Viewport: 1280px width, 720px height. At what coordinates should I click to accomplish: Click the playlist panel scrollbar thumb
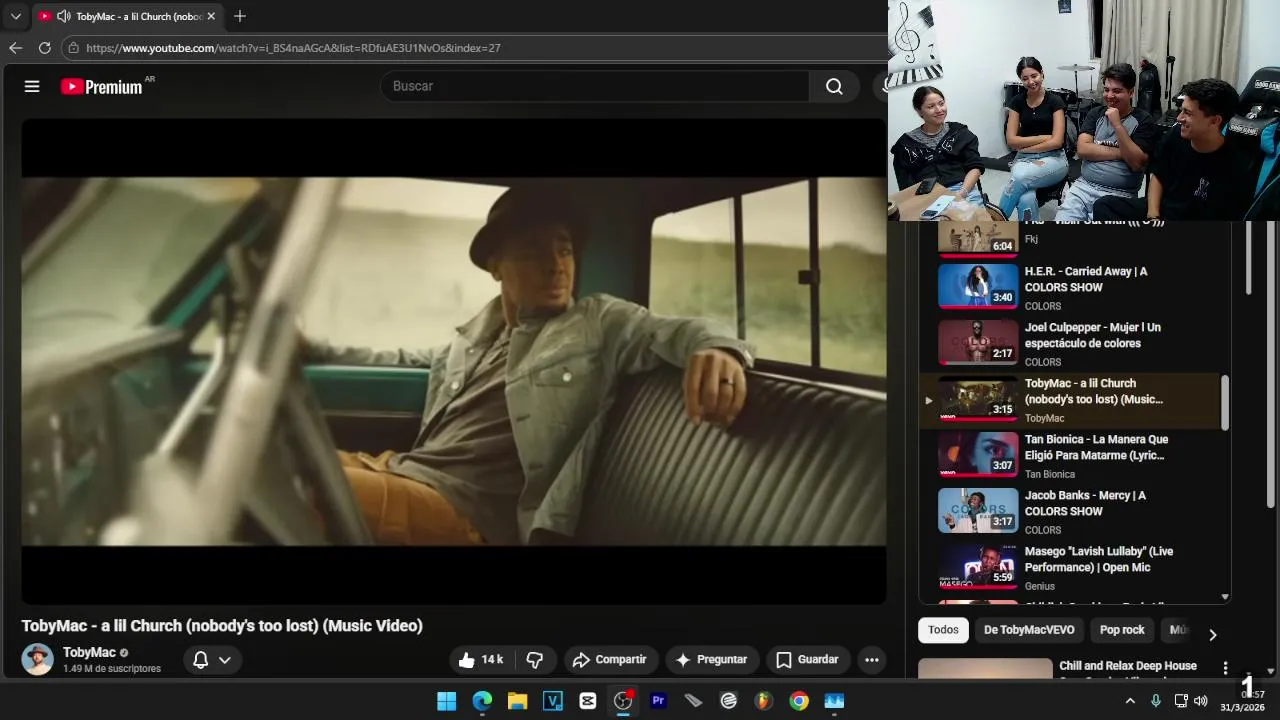(x=1225, y=402)
